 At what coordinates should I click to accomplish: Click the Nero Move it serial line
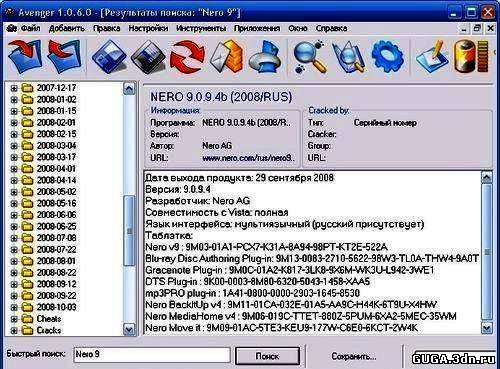coord(281,328)
